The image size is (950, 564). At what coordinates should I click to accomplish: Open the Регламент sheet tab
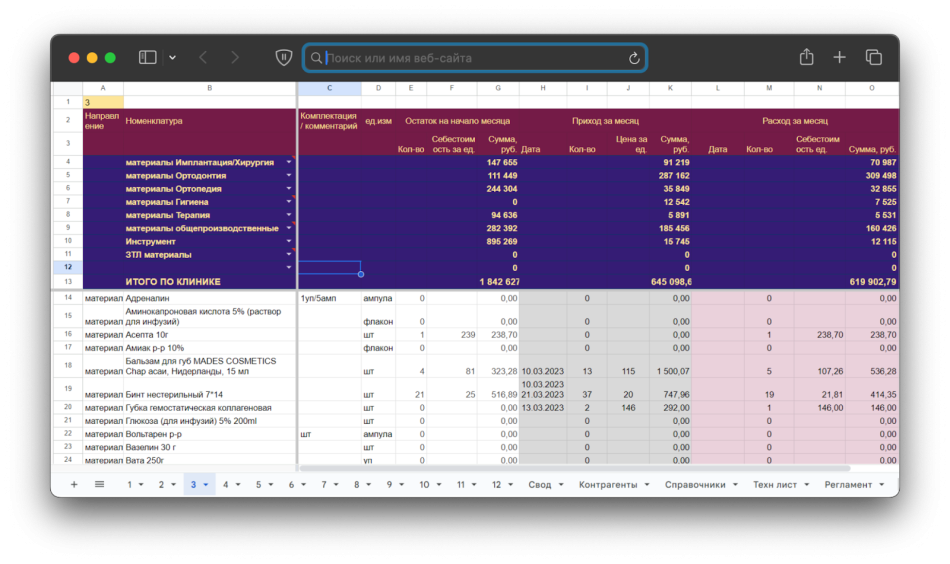click(x=848, y=485)
